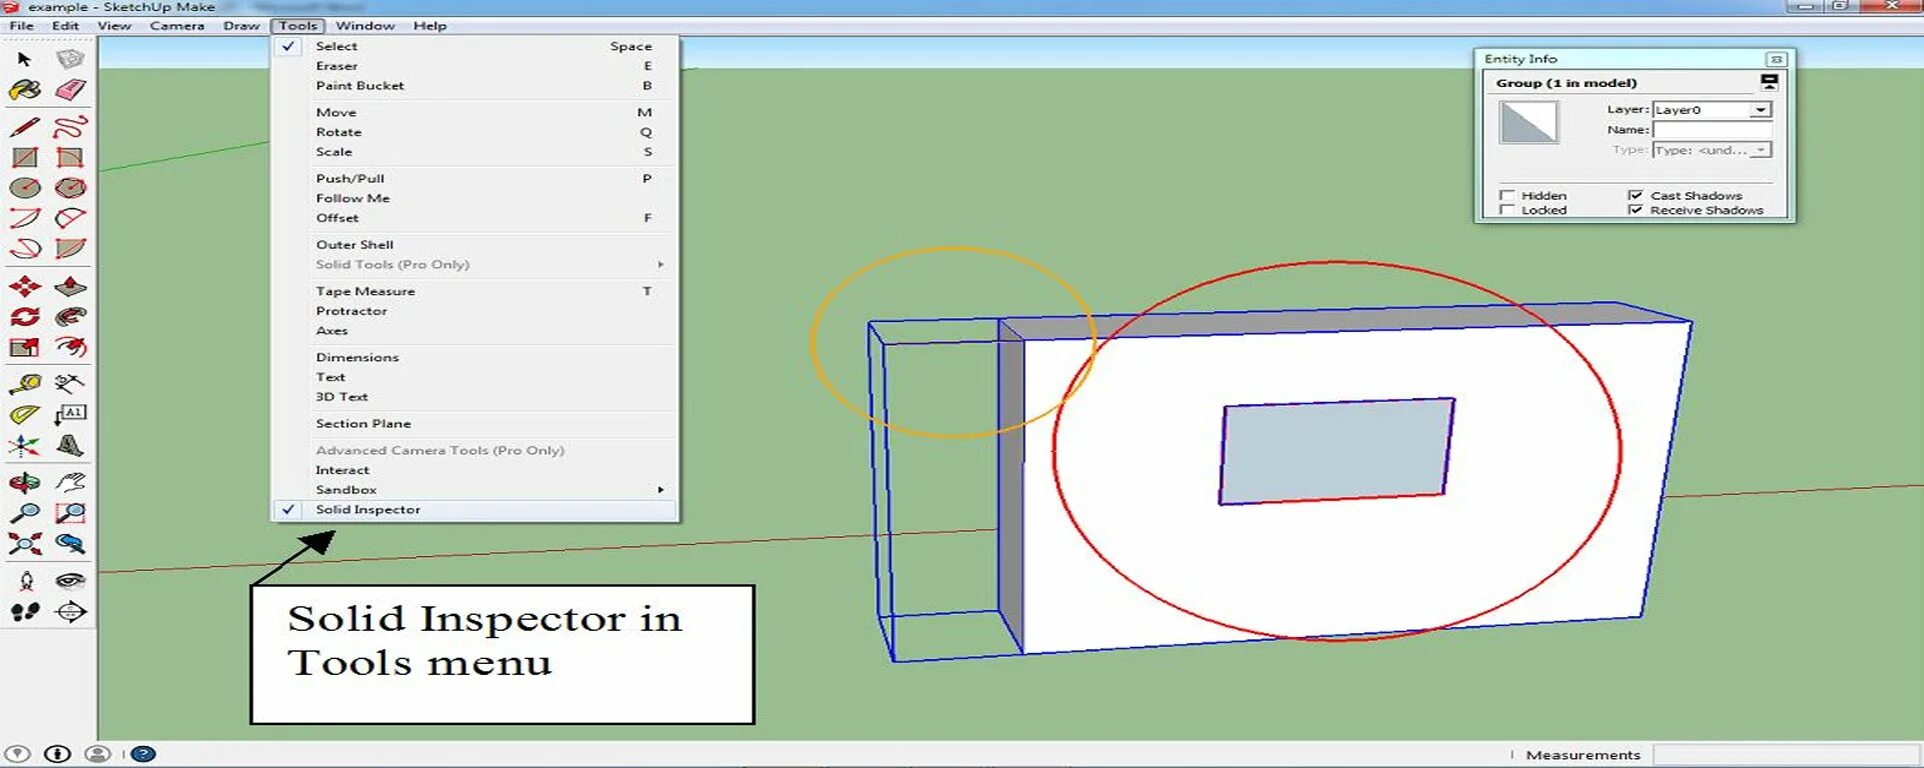Select the Follow Me tool icon
1924x768 pixels.
tap(70, 317)
